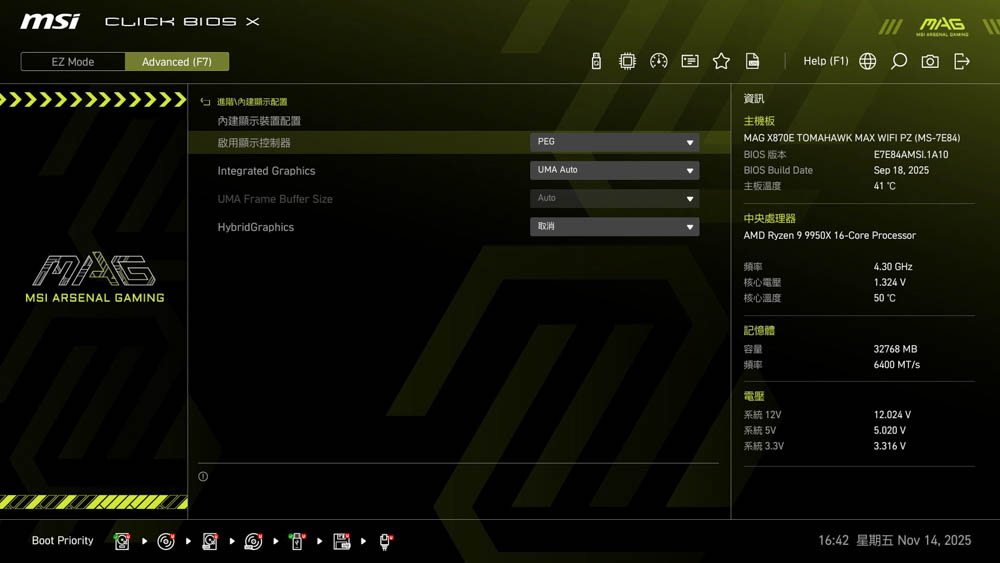Image resolution: width=1000 pixels, height=563 pixels.
Task: Select the Advanced (F7) tab
Action: click(x=177, y=62)
